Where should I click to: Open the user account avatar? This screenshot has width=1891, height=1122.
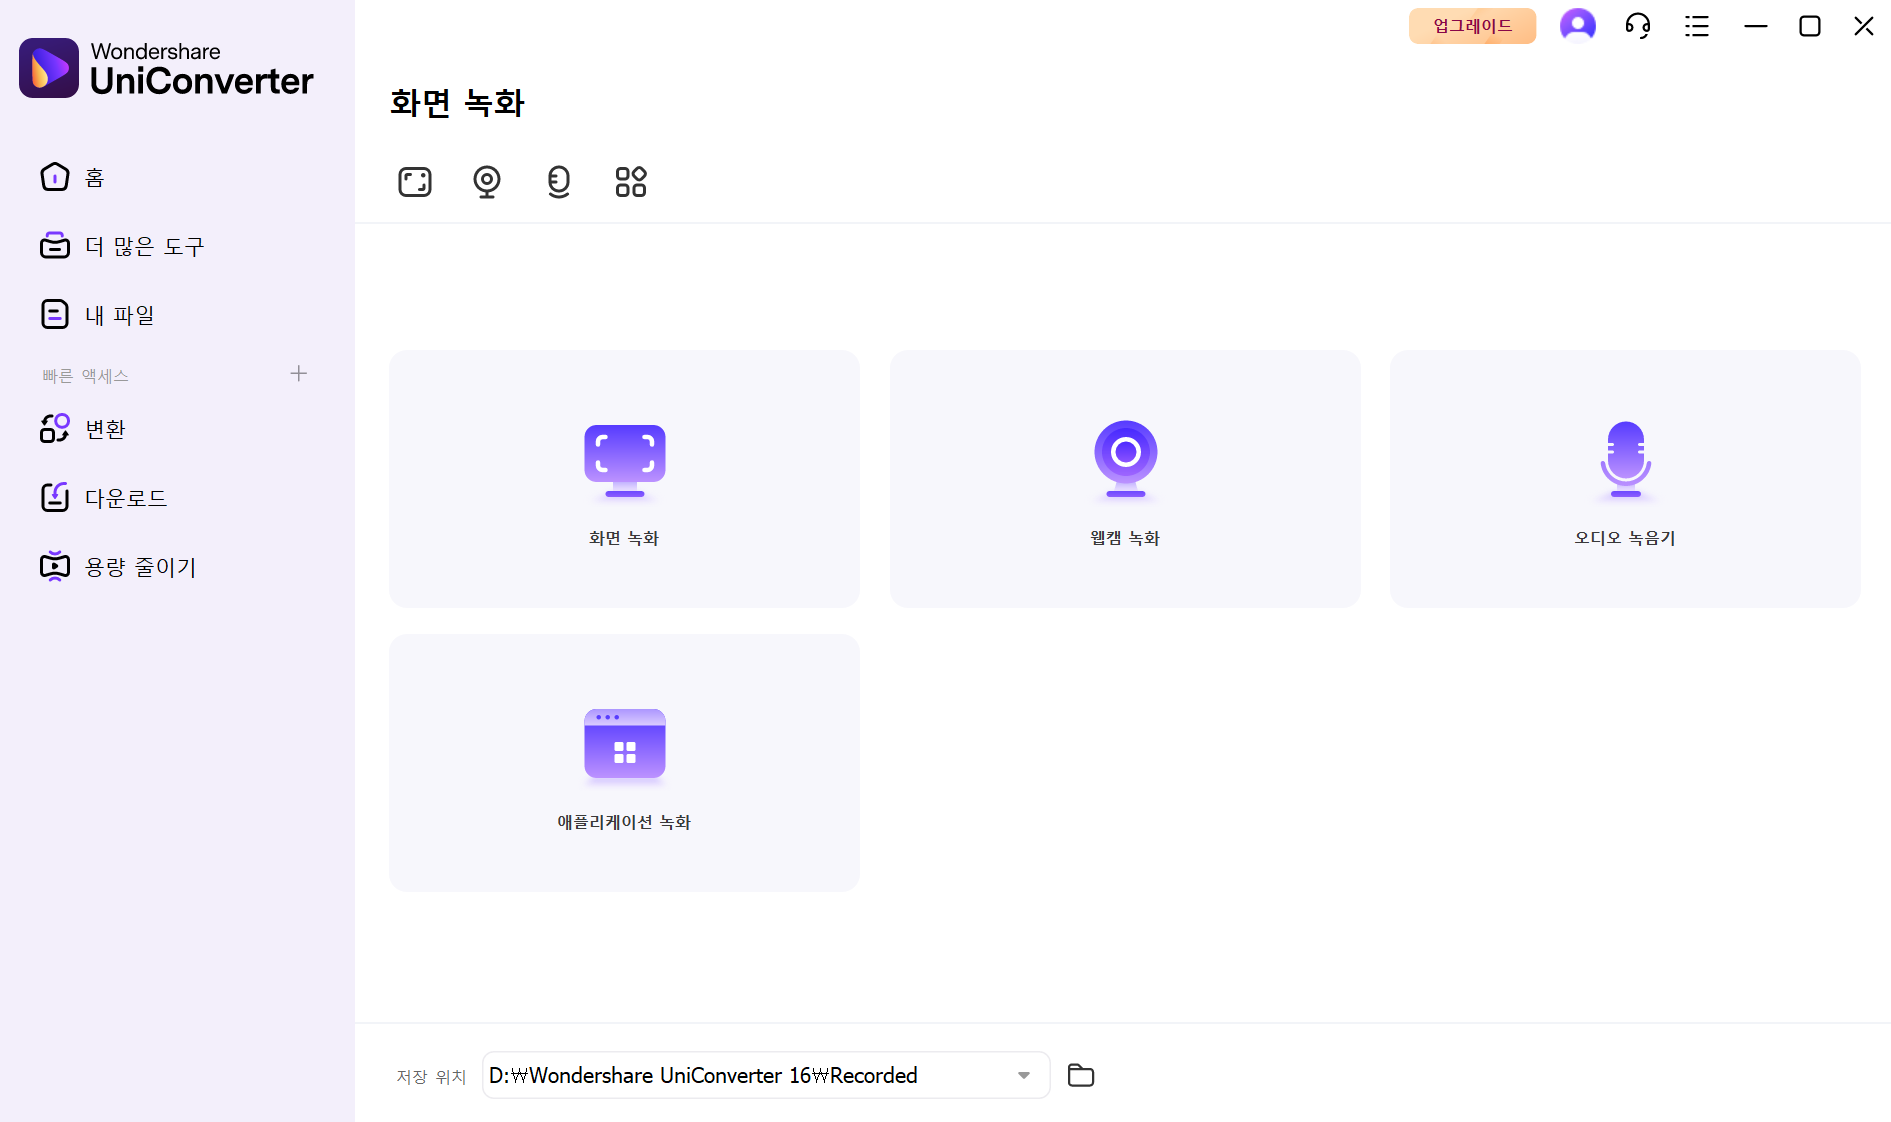(1578, 26)
